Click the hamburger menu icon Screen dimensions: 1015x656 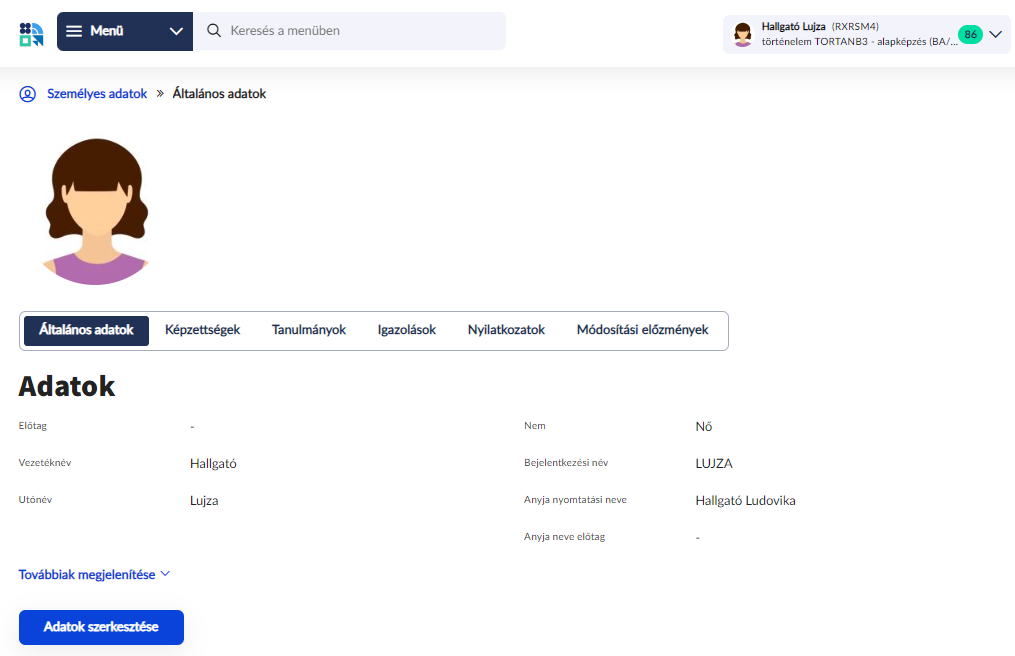tap(75, 31)
